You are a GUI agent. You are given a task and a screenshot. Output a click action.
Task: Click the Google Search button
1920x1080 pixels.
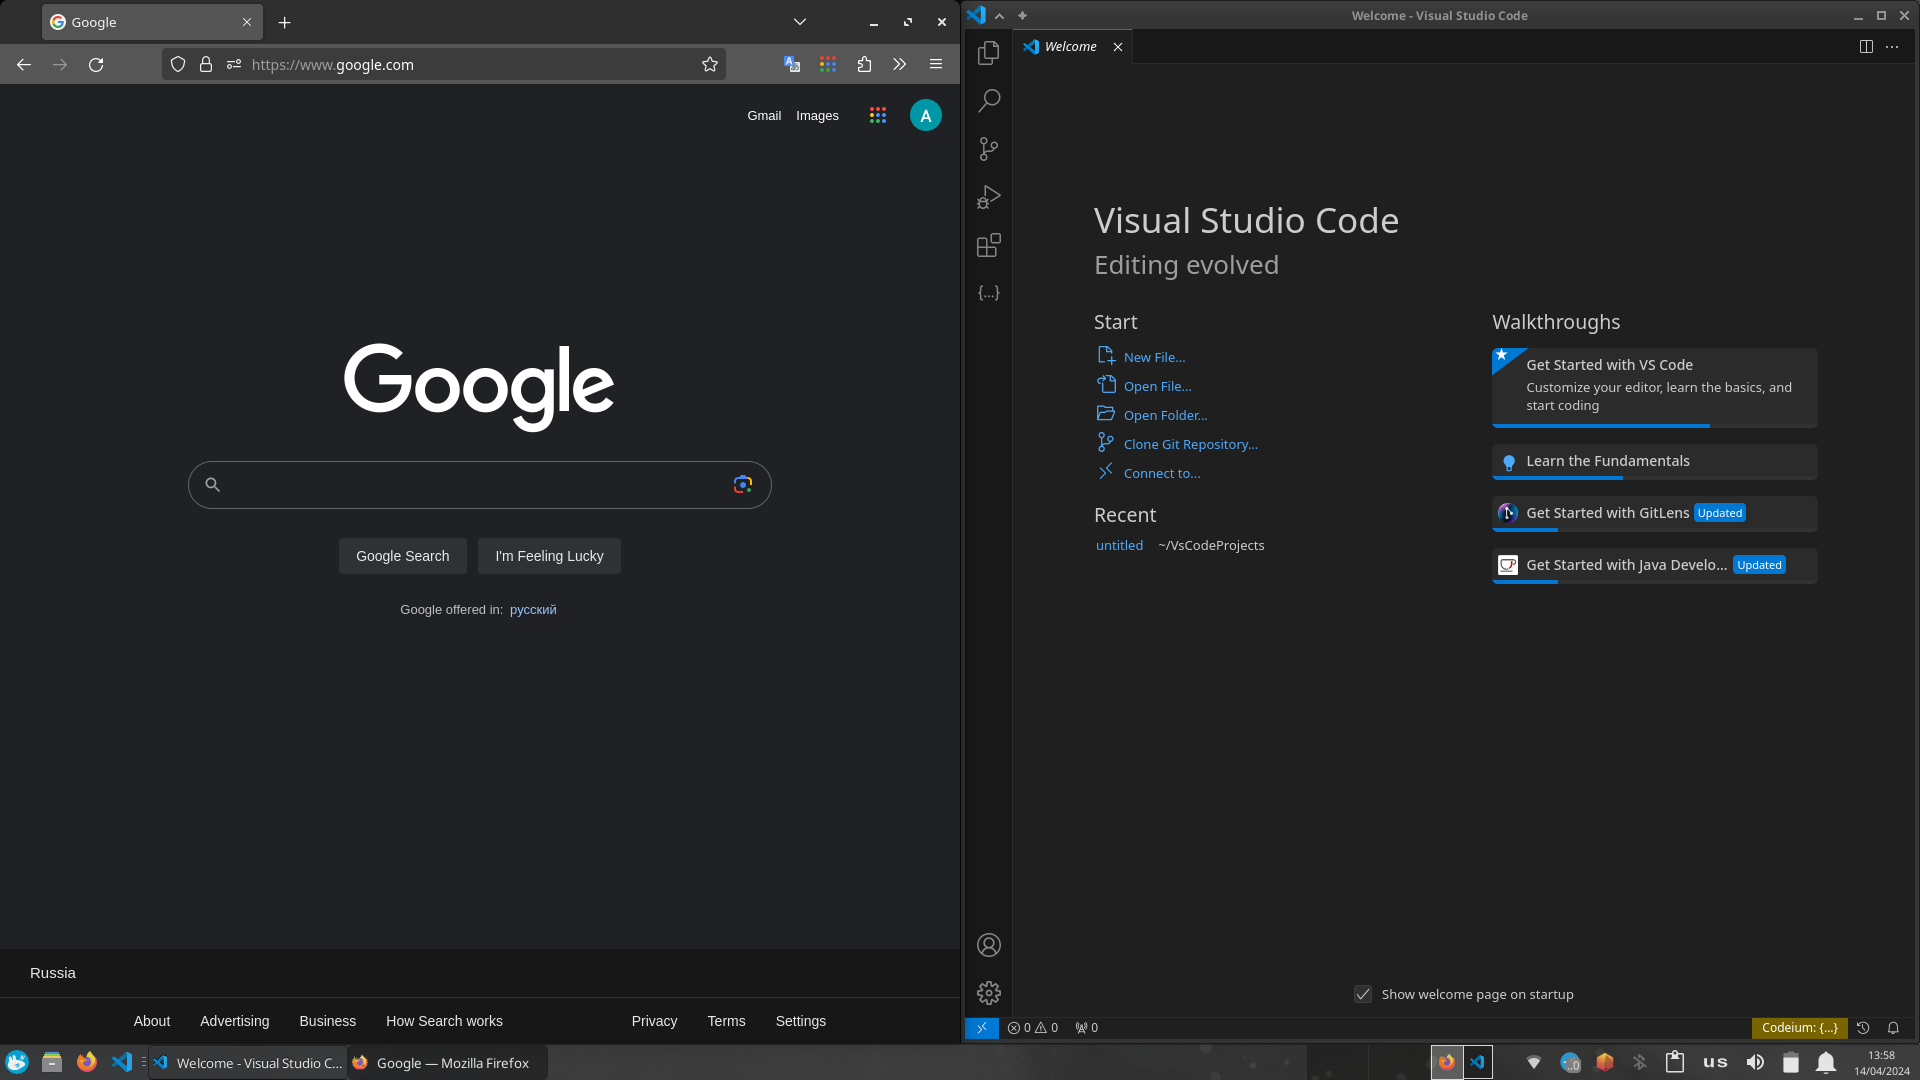point(403,556)
